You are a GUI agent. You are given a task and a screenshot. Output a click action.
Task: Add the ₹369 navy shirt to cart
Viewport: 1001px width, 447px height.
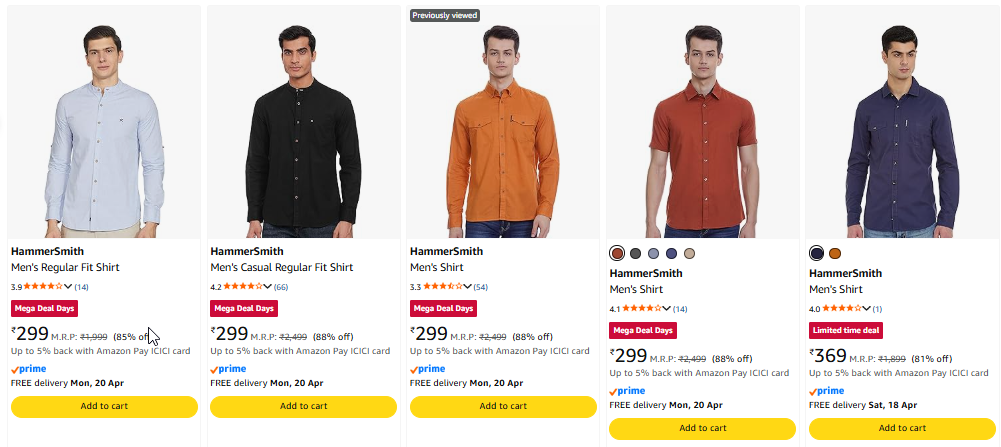[x=903, y=428]
